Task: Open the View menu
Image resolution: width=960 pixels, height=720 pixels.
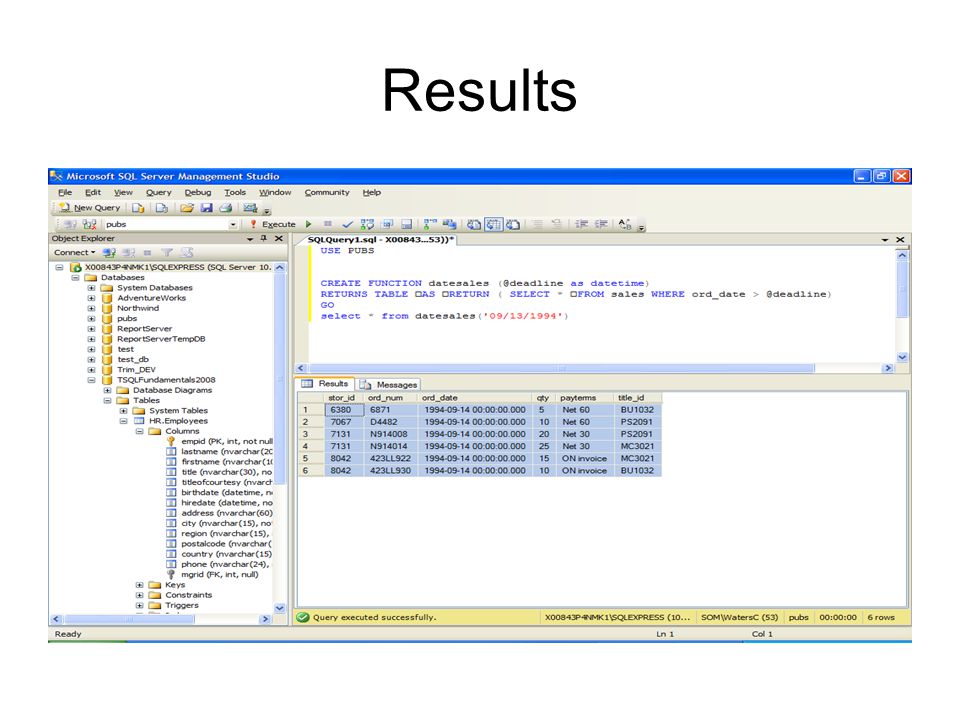Action: (123, 192)
